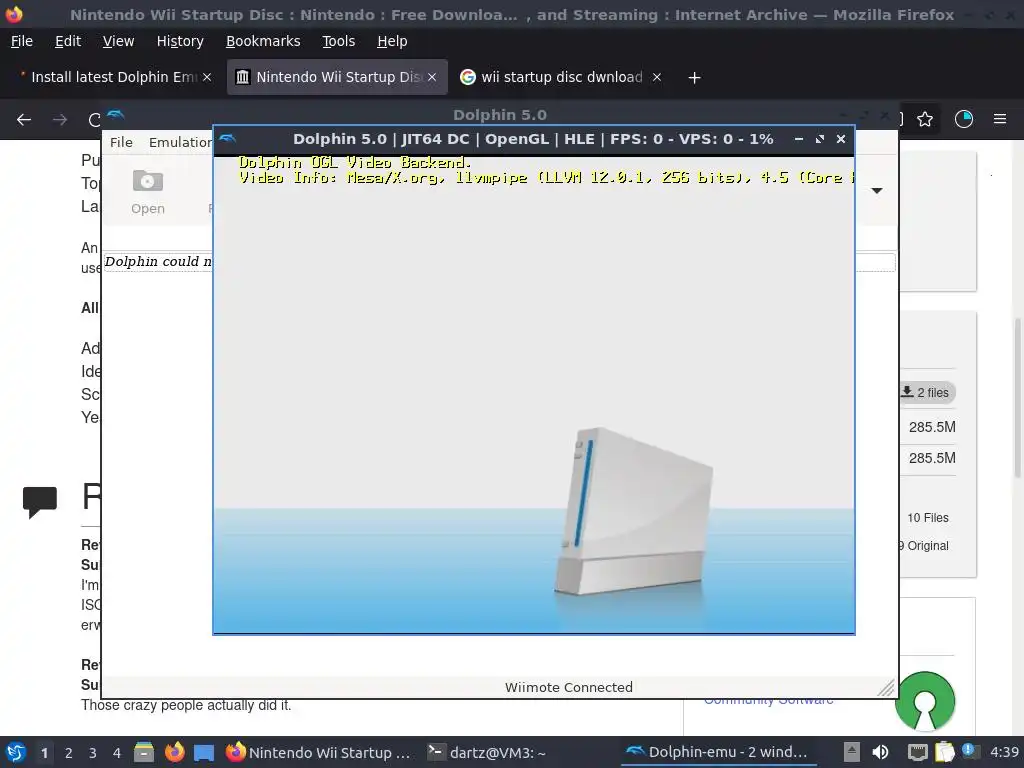The image size is (1024, 768).
Task: Open the Firefox Tools menu
Action: point(338,41)
